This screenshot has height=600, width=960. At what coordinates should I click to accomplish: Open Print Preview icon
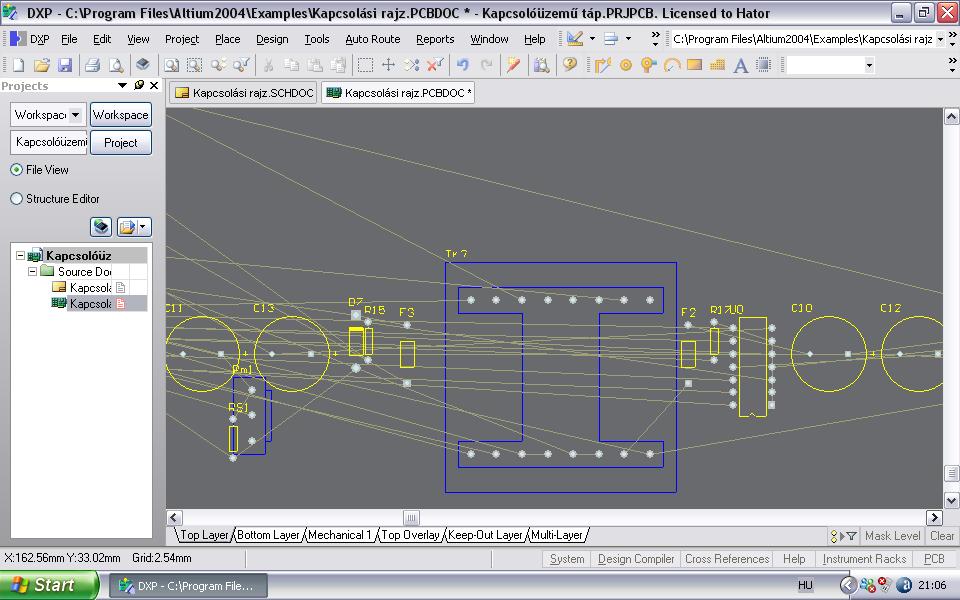(x=116, y=64)
